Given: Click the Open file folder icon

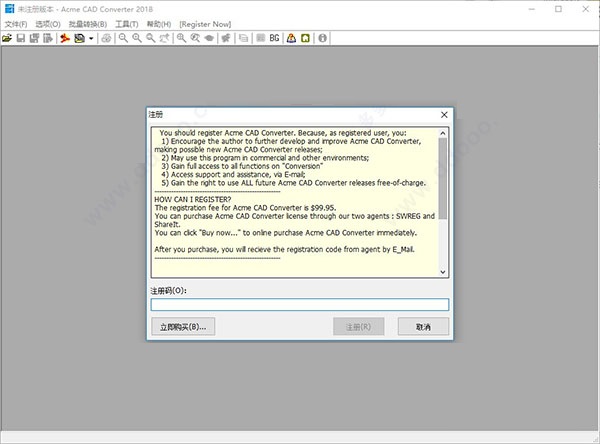Looking at the screenshot, I should tap(7, 38).
